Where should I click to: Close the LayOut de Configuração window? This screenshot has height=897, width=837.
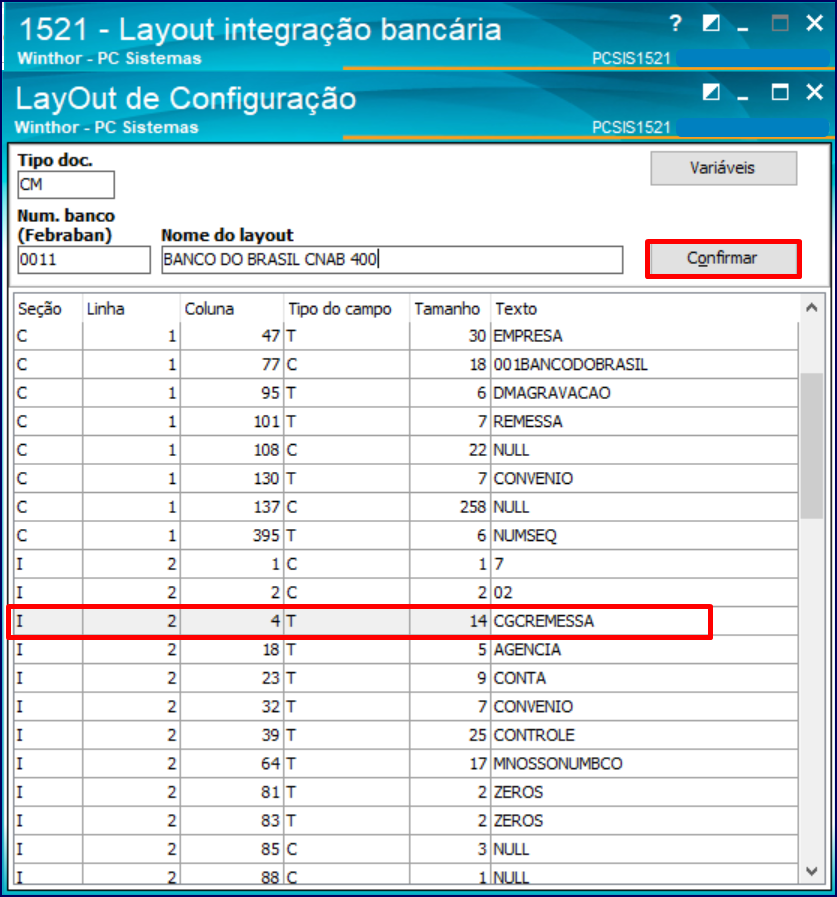click(814, 92)
